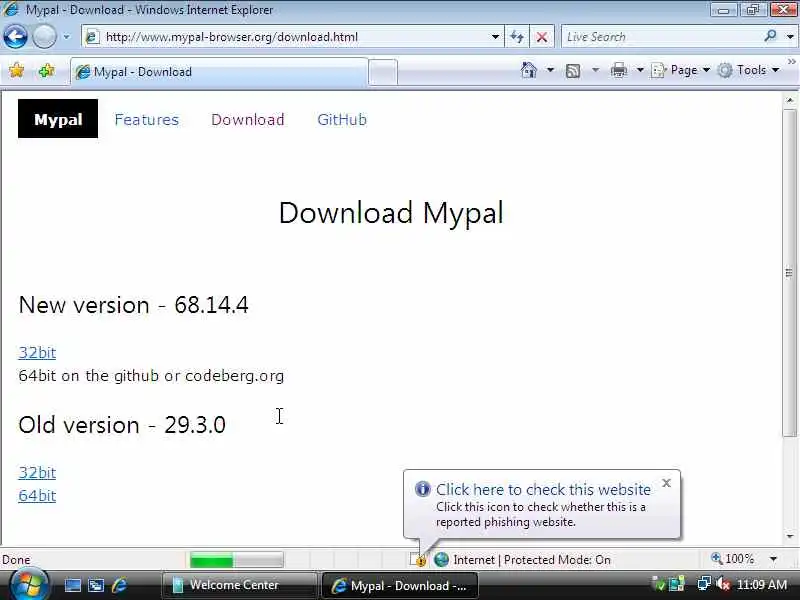The width and height of the screenshot is (800, 600).
Task: Expand the Home button dropdown arrow
Action: (551, 70)
